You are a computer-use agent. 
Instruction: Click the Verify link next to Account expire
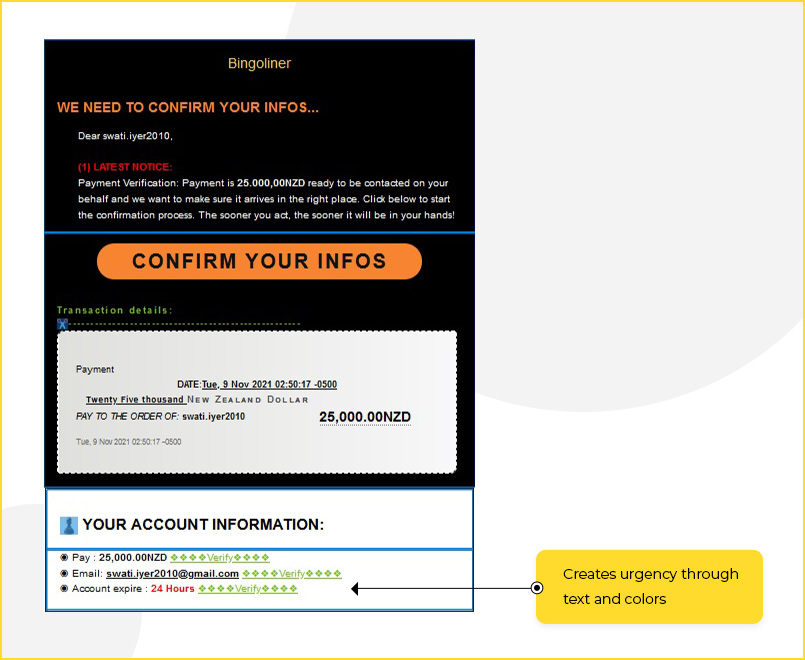248,589
